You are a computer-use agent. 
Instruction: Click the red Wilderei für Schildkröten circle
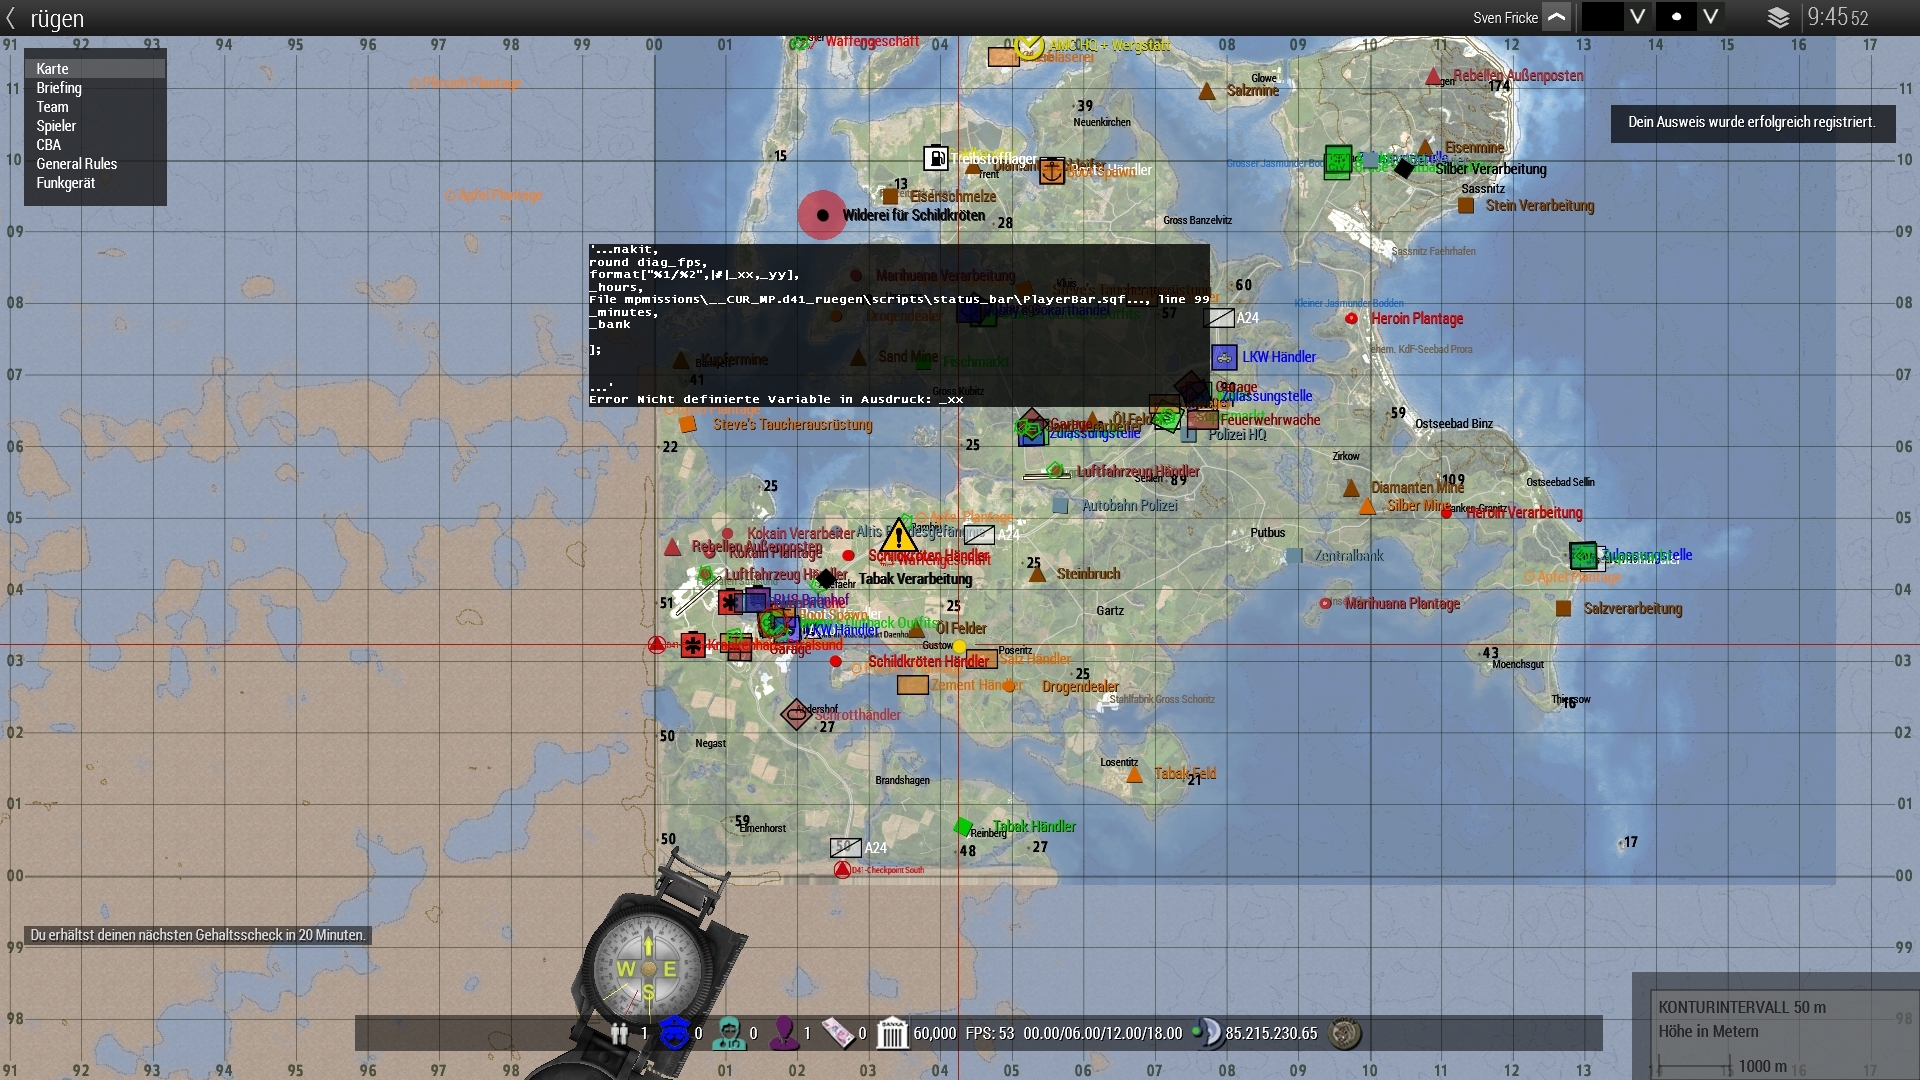(x=822, y=215)
